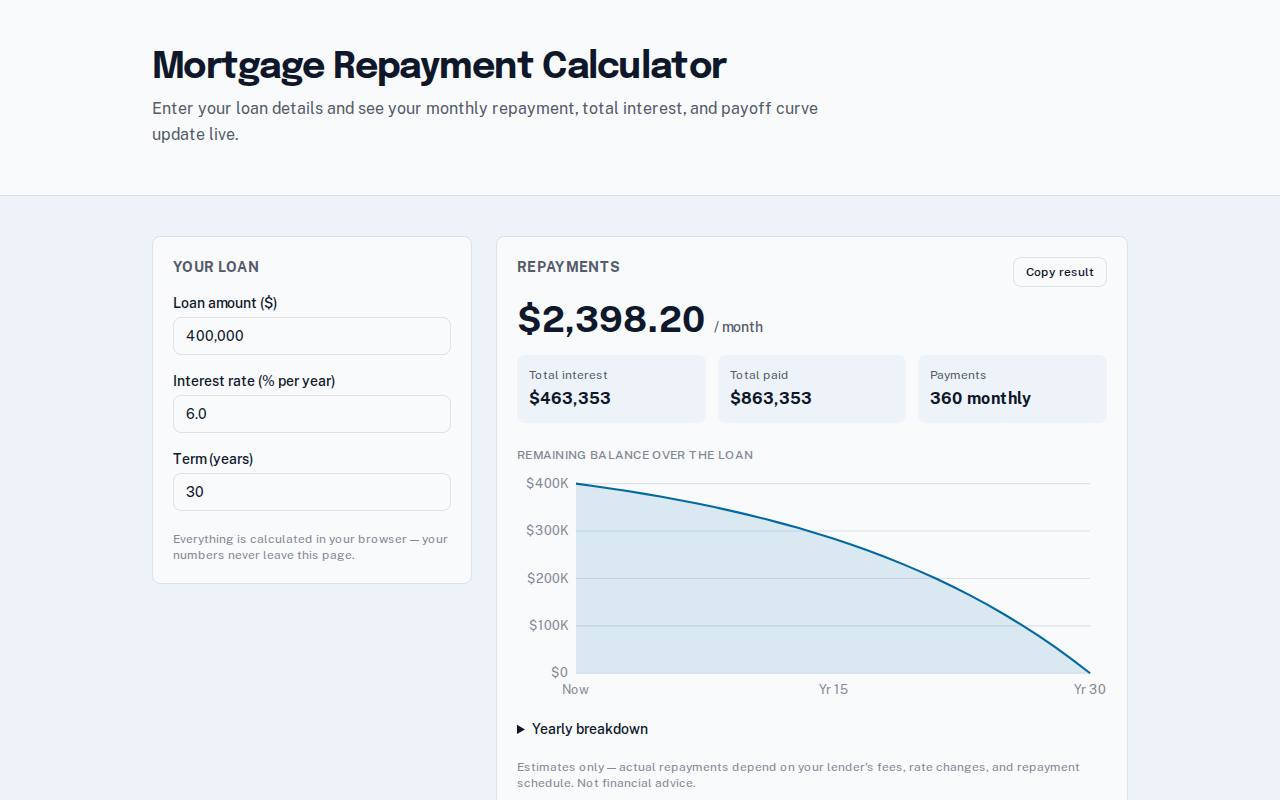Click the Now chart axis label

click(575, 689)
